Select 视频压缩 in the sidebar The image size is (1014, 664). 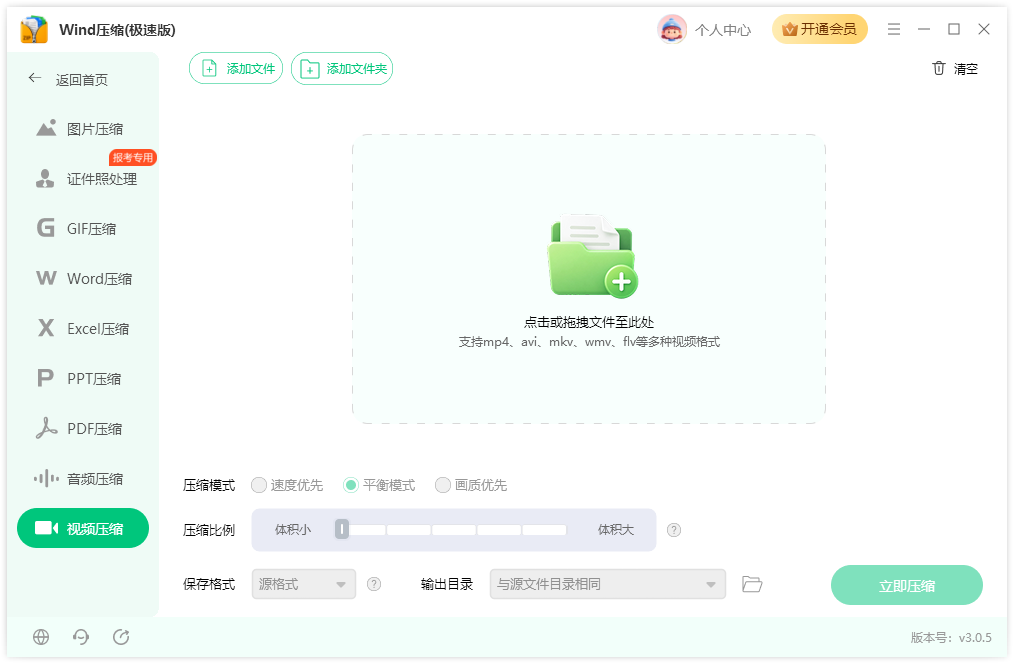(83, 528)
